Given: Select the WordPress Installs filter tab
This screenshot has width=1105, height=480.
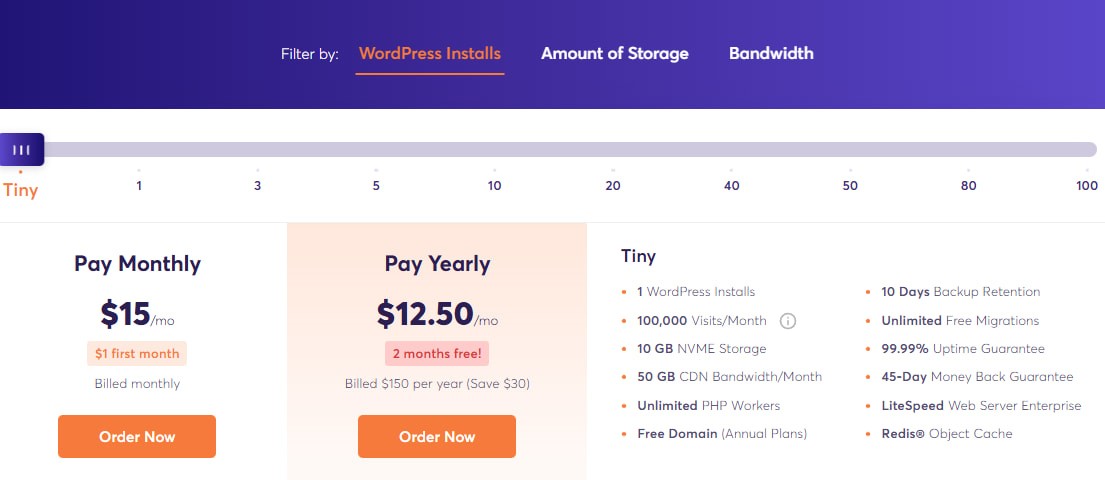Looking at the screenshot, I should point(430,54).
